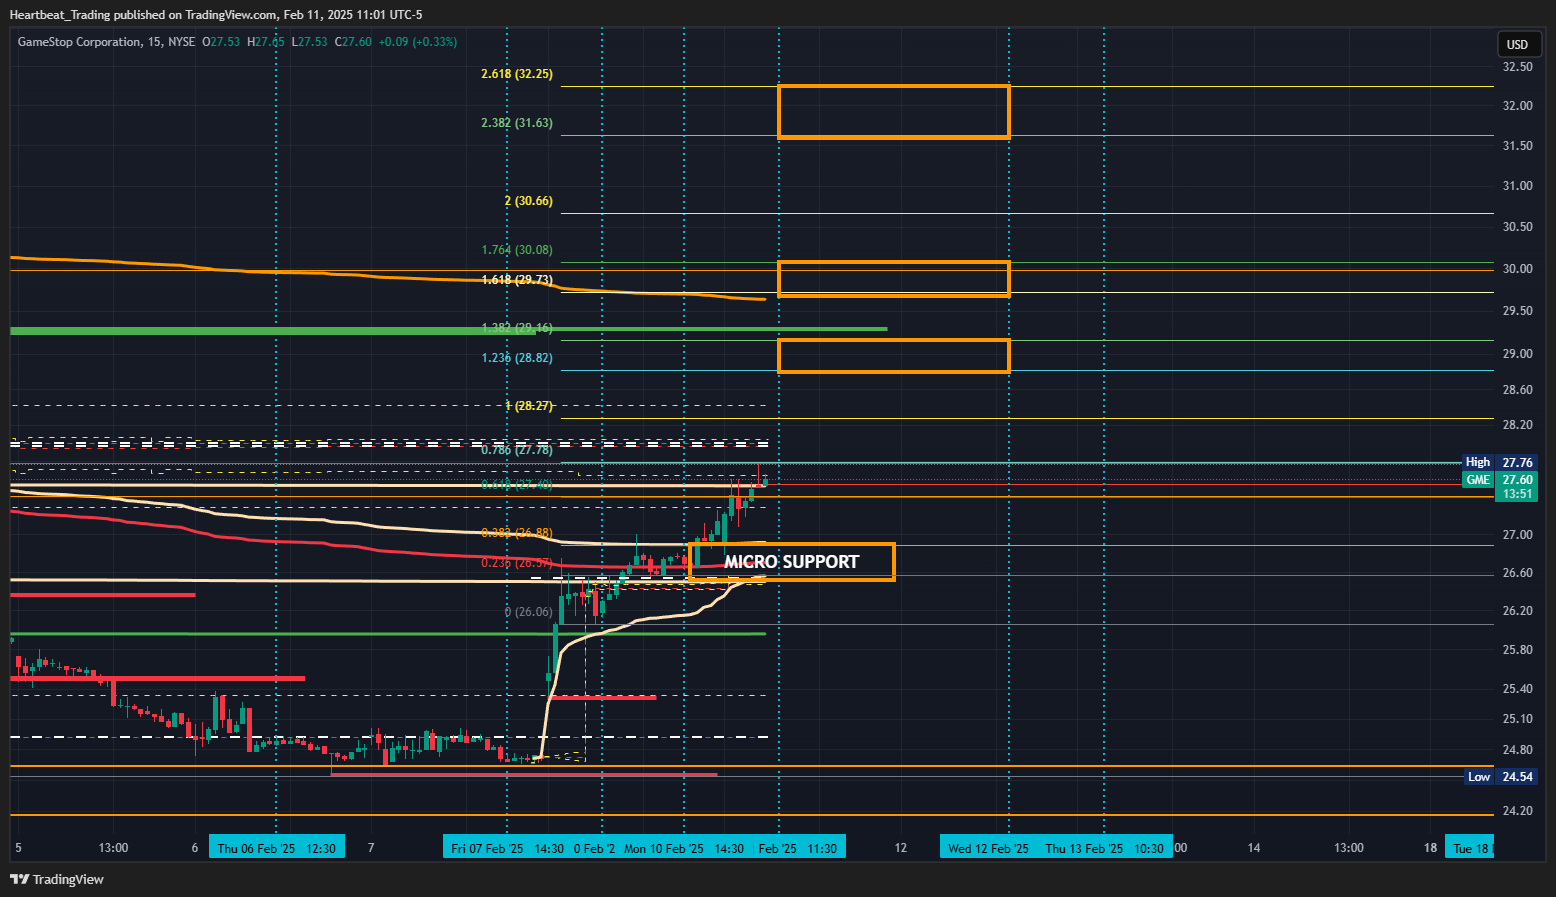Select the 1.618 (29.73) Fibonacci label
The image size is (1556, 897).
click(517, 280)
